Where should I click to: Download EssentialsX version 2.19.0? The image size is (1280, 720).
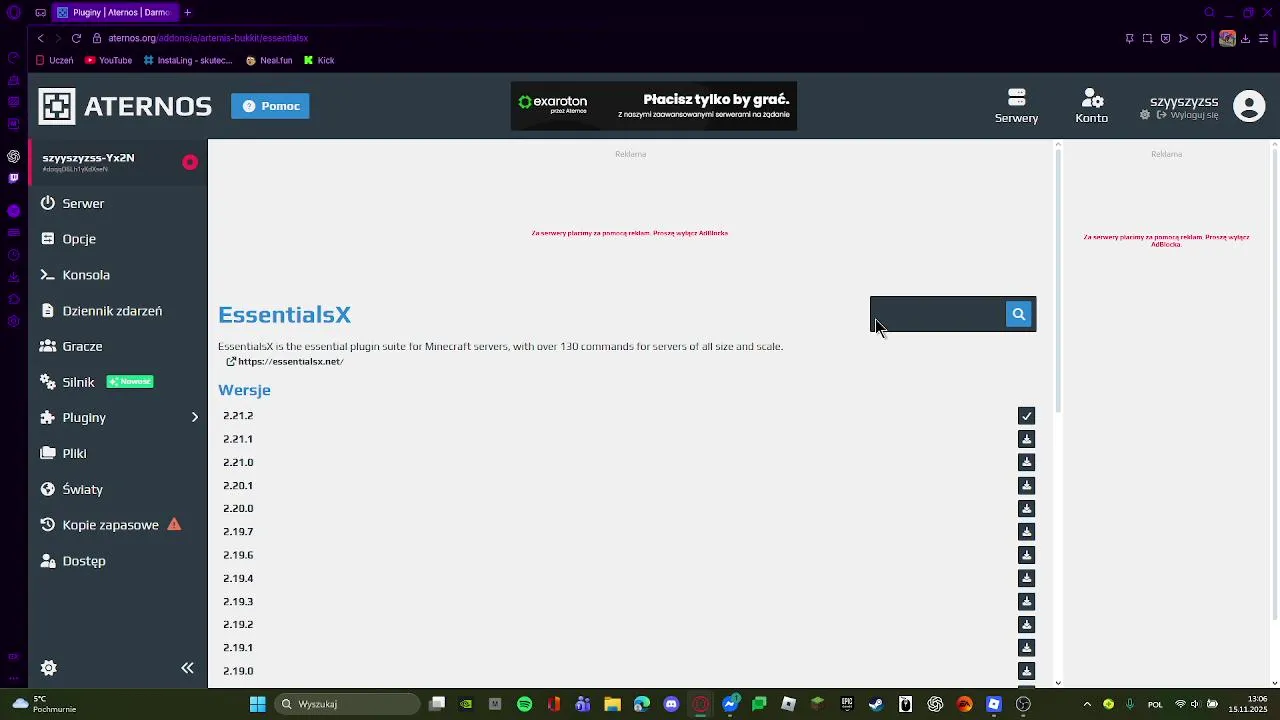tap(1026, 671)
